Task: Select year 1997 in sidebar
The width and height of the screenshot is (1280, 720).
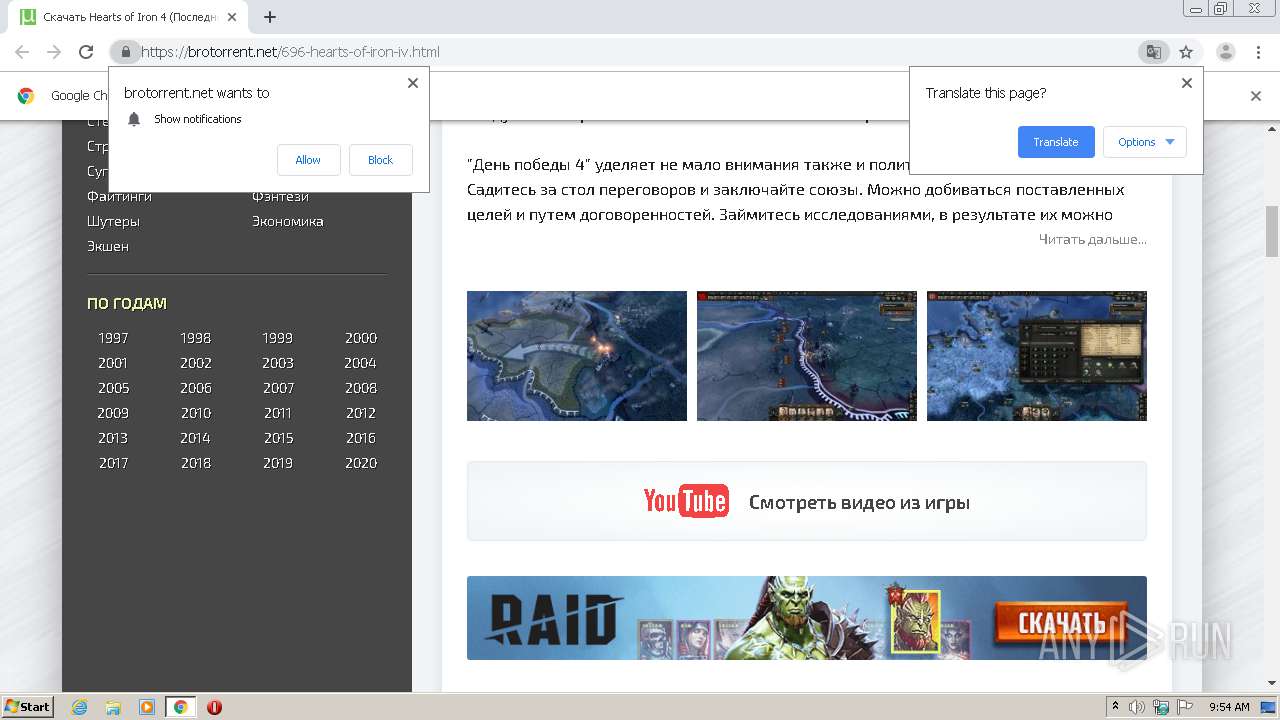Action: [x=113, y=338]
